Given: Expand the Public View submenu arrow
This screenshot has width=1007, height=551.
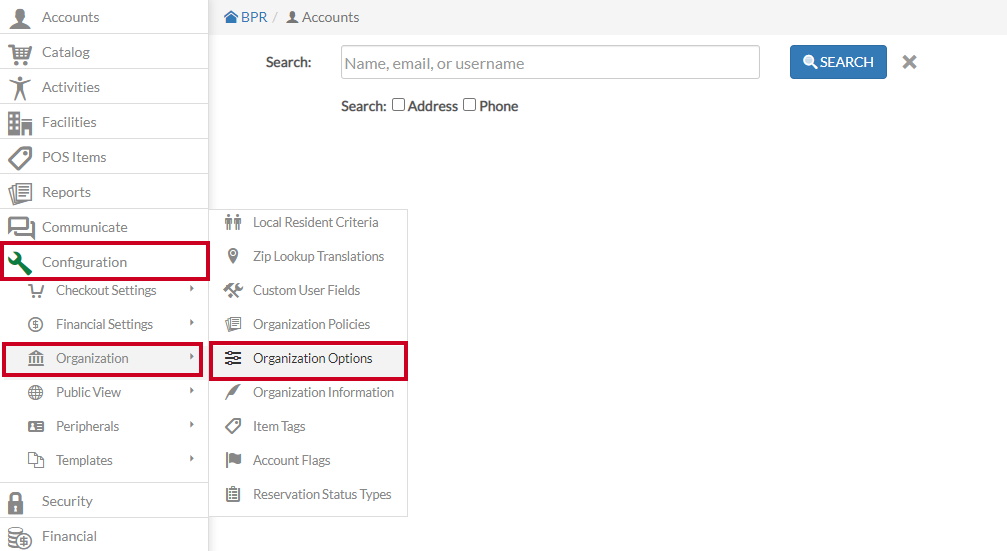Looking at the screenshot, I should [x=191, y=390].
